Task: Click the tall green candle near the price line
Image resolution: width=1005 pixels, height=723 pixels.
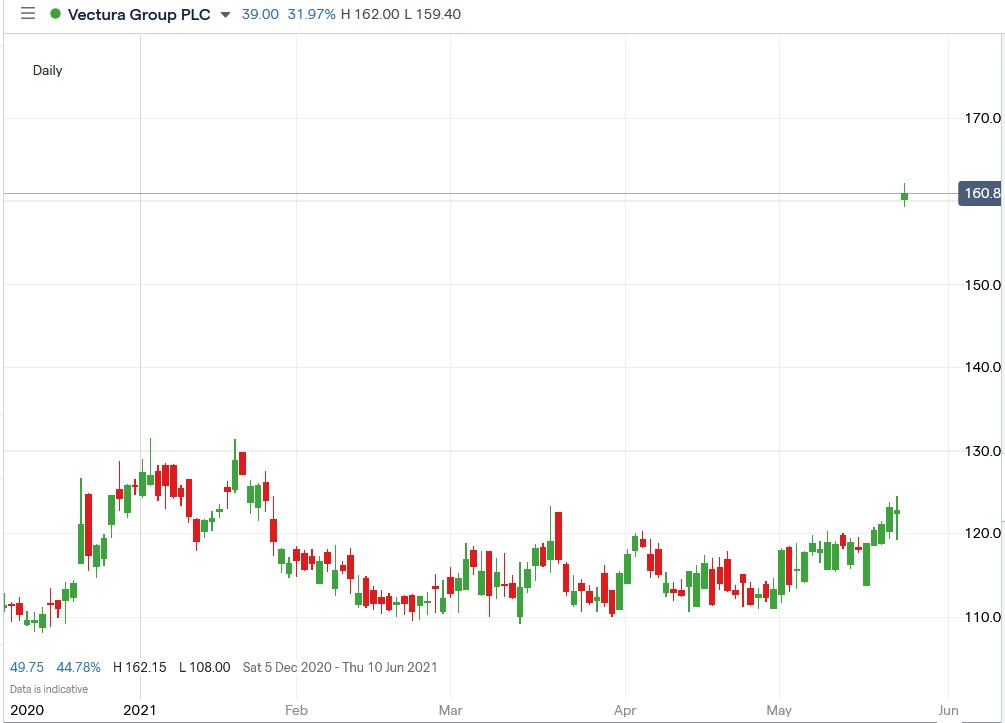Action: [x=903, y=195]
